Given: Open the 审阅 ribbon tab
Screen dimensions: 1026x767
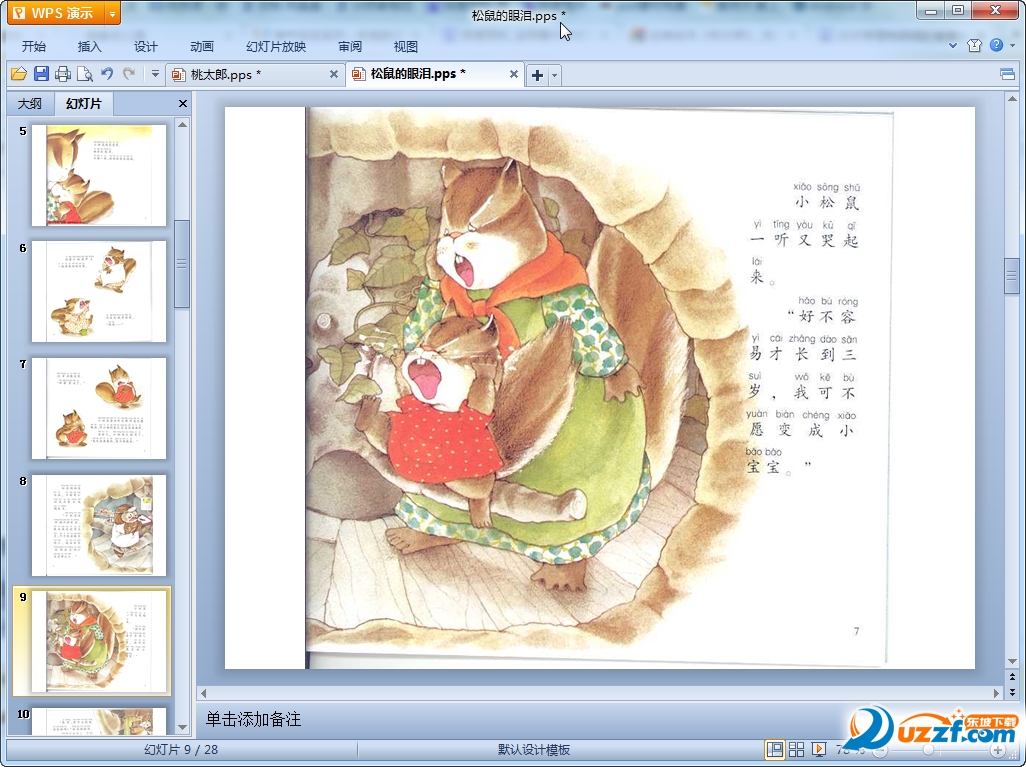Looking at the screenshot, I should click(x=350, y=46).
